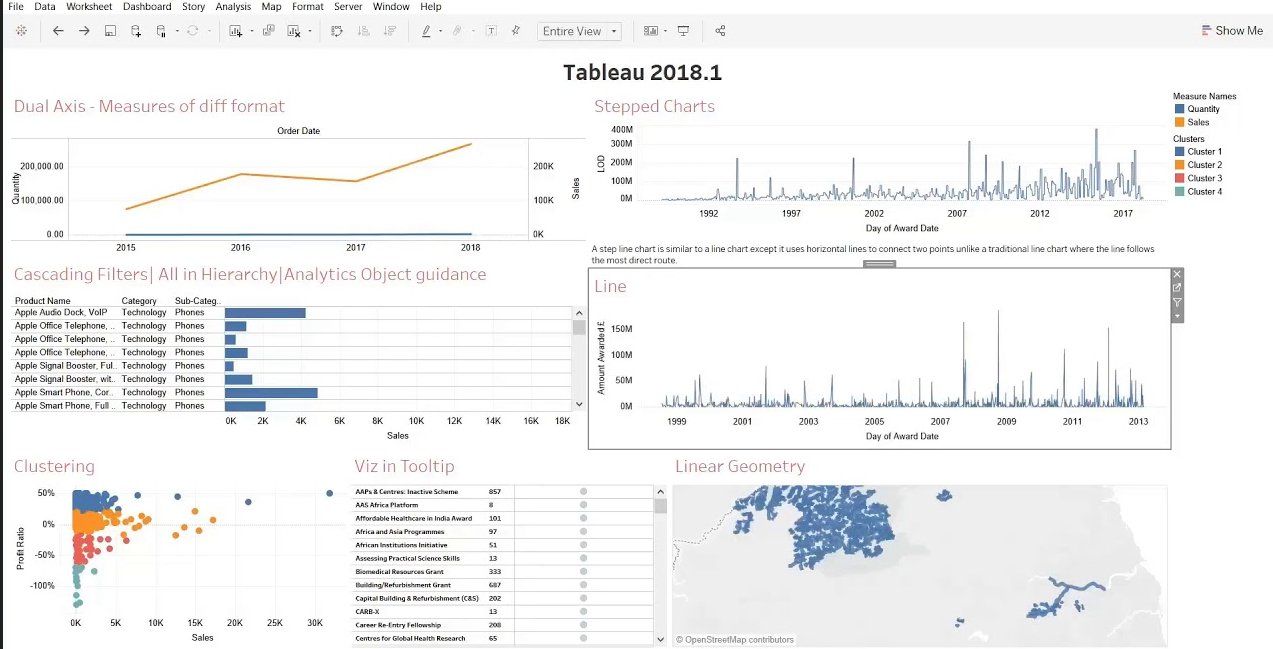The image size is (1273, 649).
Task: Click the Fix axes pin icon
Action: tap(516, 31)
